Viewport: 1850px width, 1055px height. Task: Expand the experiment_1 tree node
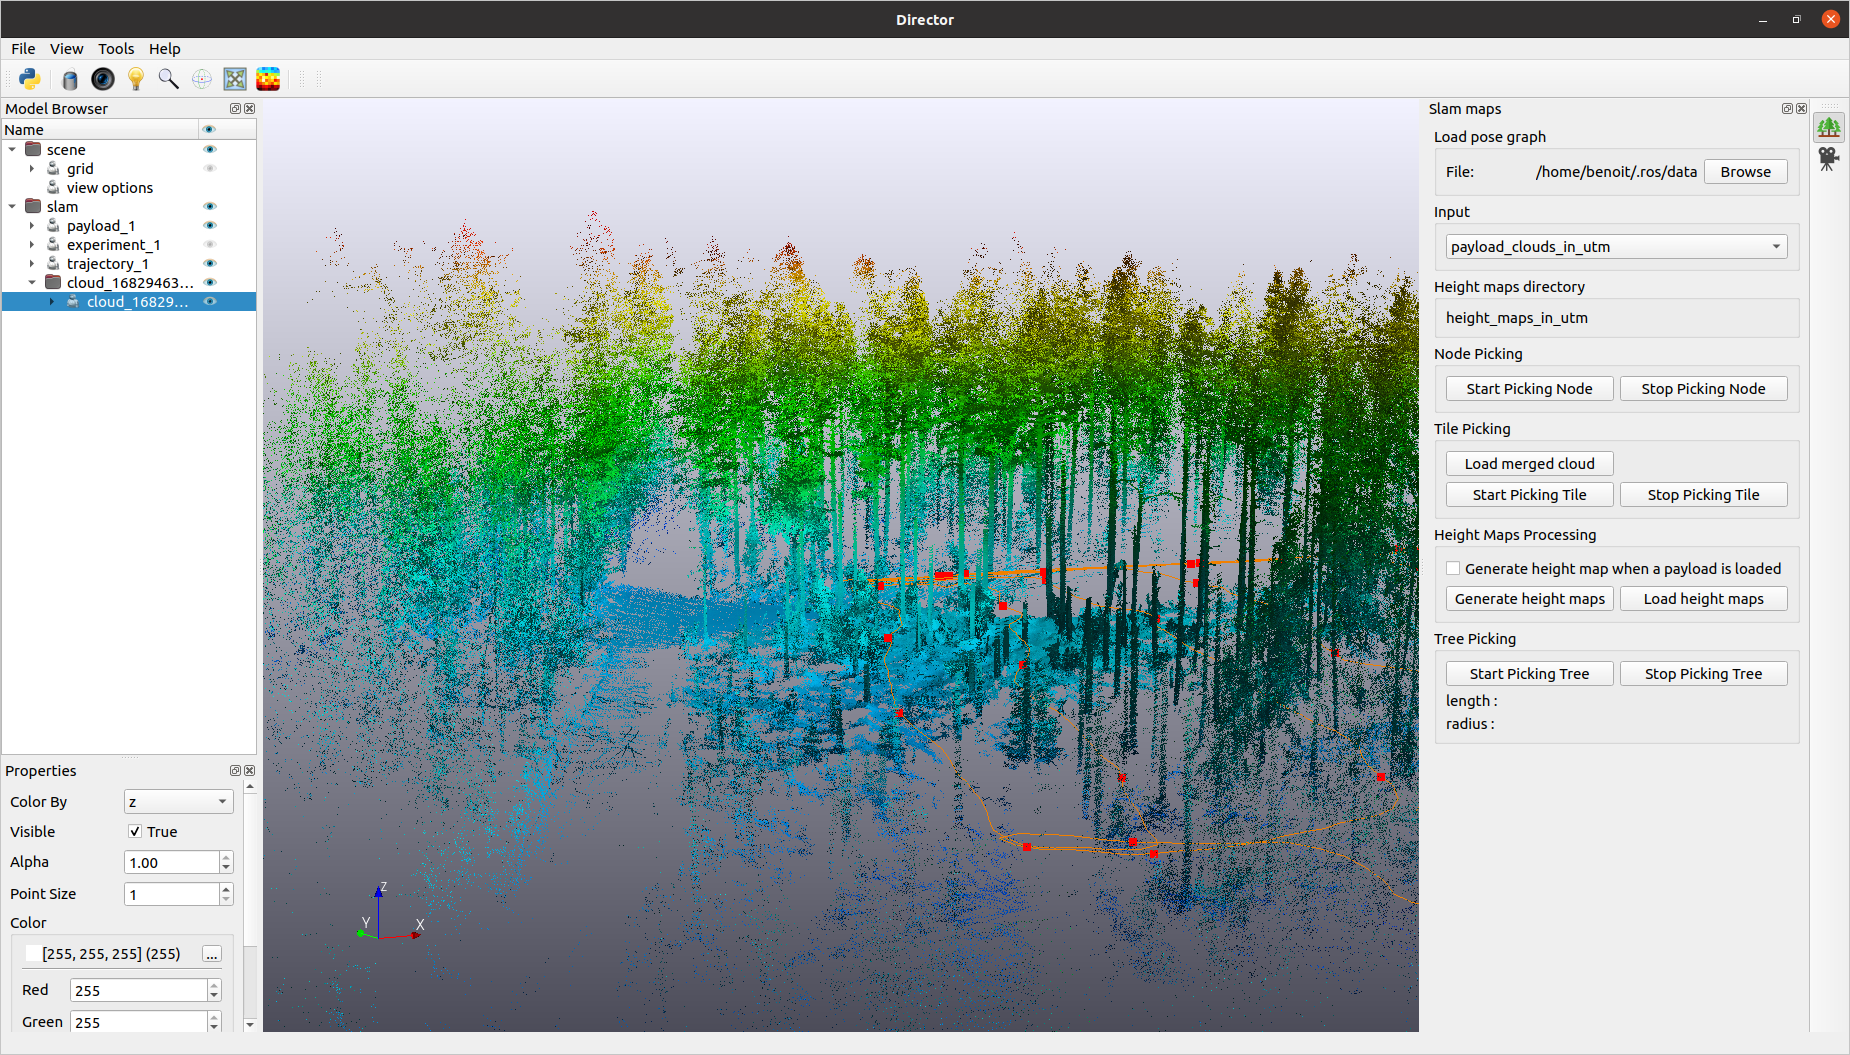tap(32, 244)
